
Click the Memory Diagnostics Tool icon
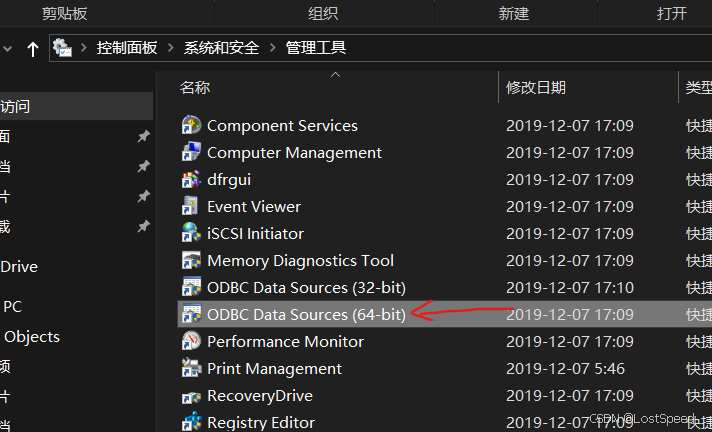click(191, 261)
